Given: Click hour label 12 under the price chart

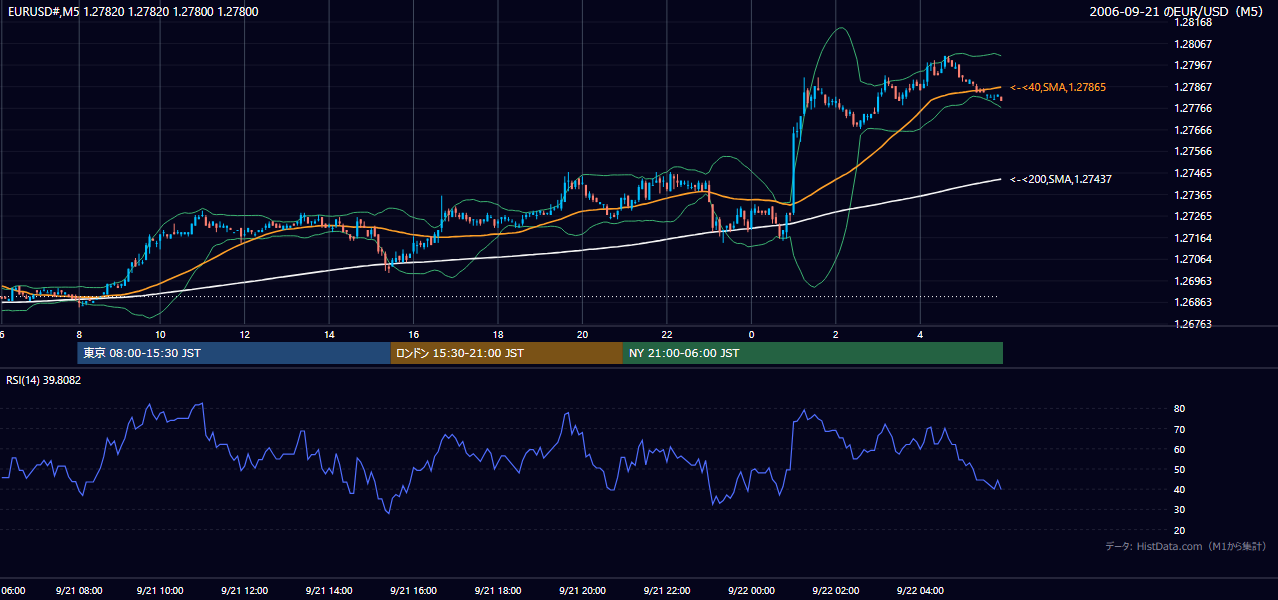Looking at the screenshot, I should point(244,334).
